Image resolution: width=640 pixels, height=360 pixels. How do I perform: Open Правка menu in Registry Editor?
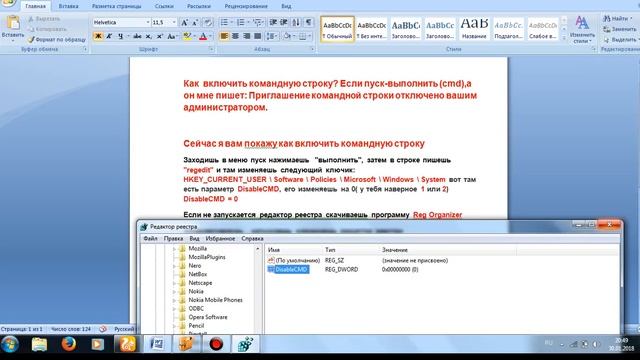click(x=173, y=238)
